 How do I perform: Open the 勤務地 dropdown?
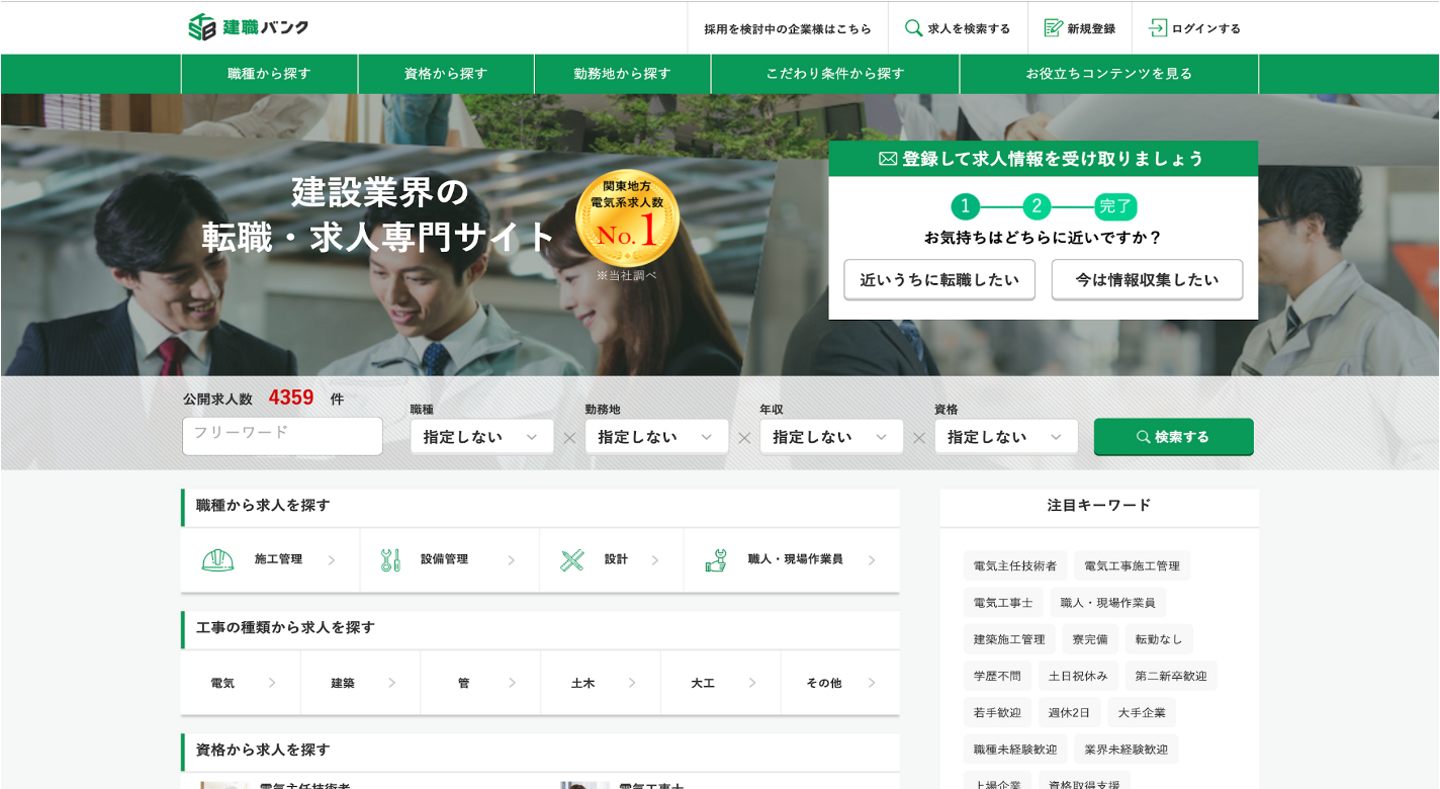(x=657, y=437)
